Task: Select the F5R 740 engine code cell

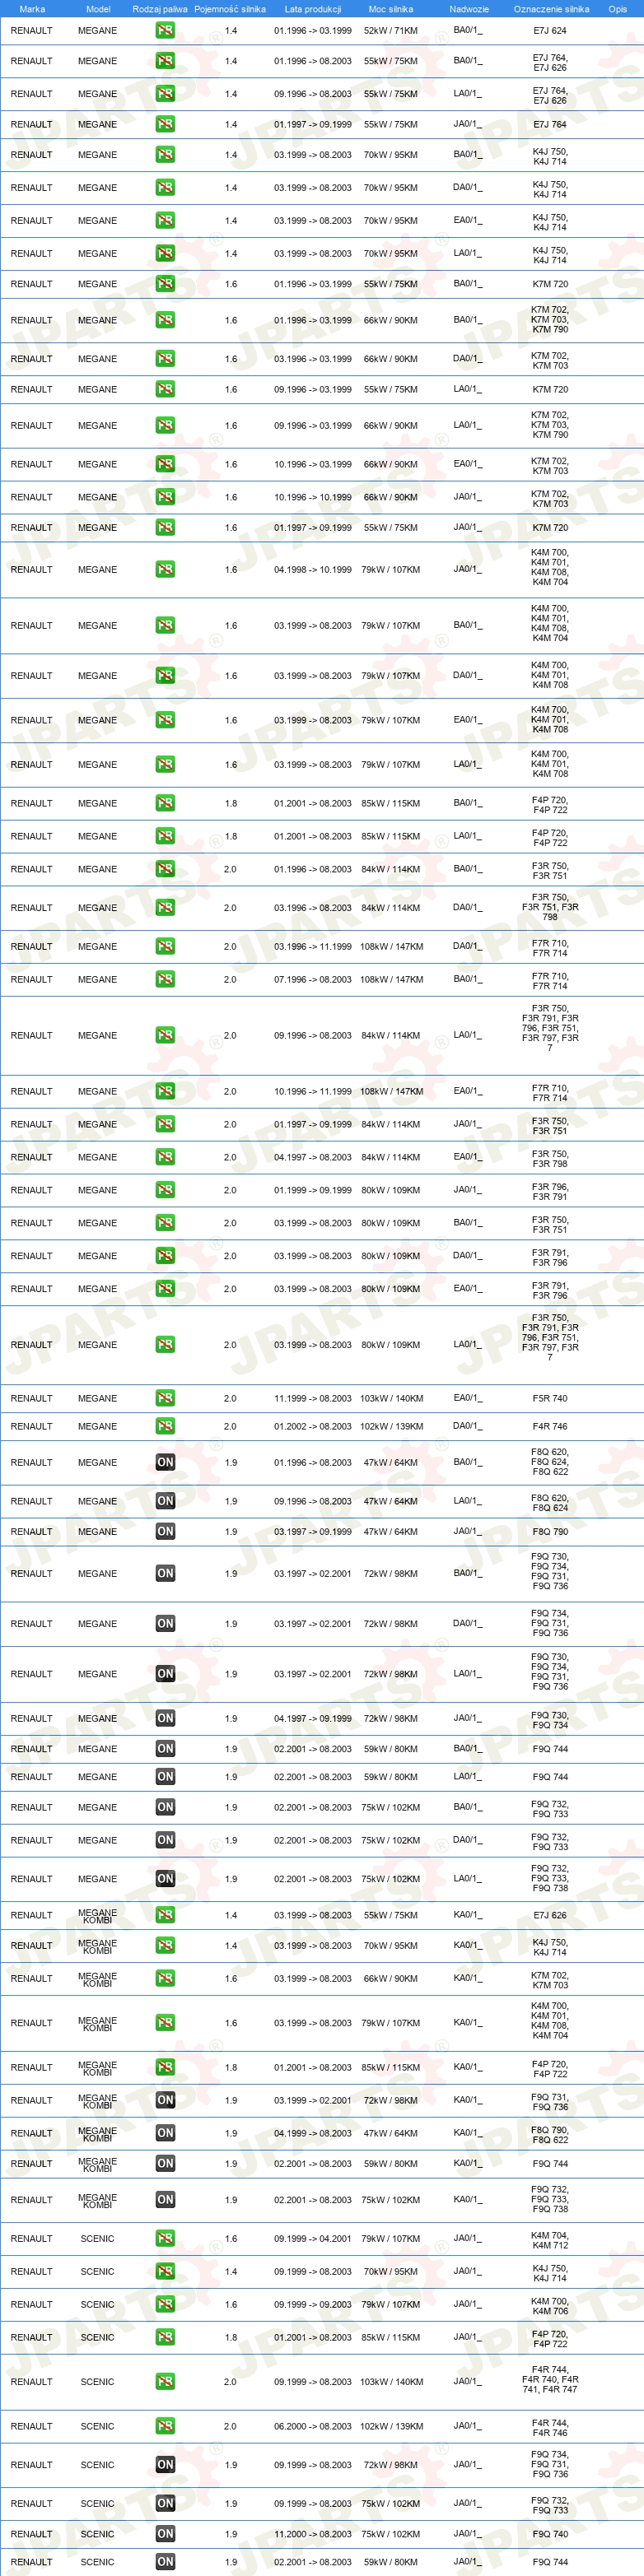Action: coord(550,1398)
